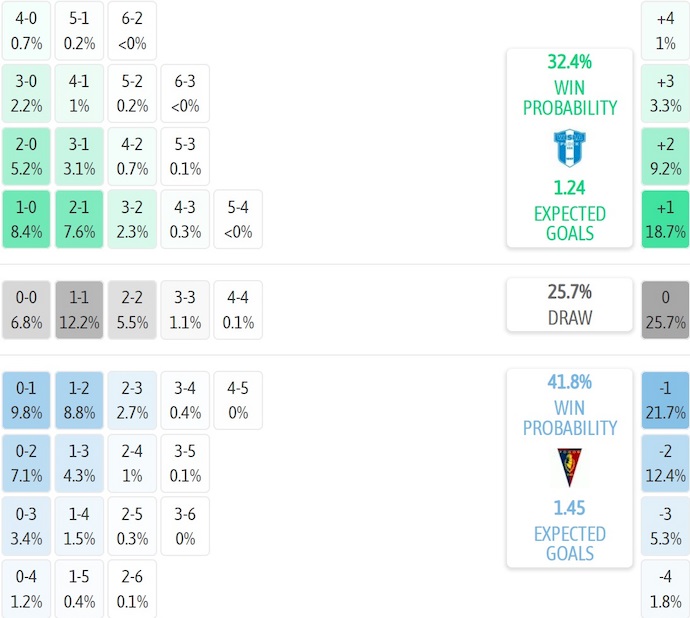This screenshot has height=618, width=690.
Task: Choose the 2-1 scoreline at 7.6%
Action: click(79, 219)
